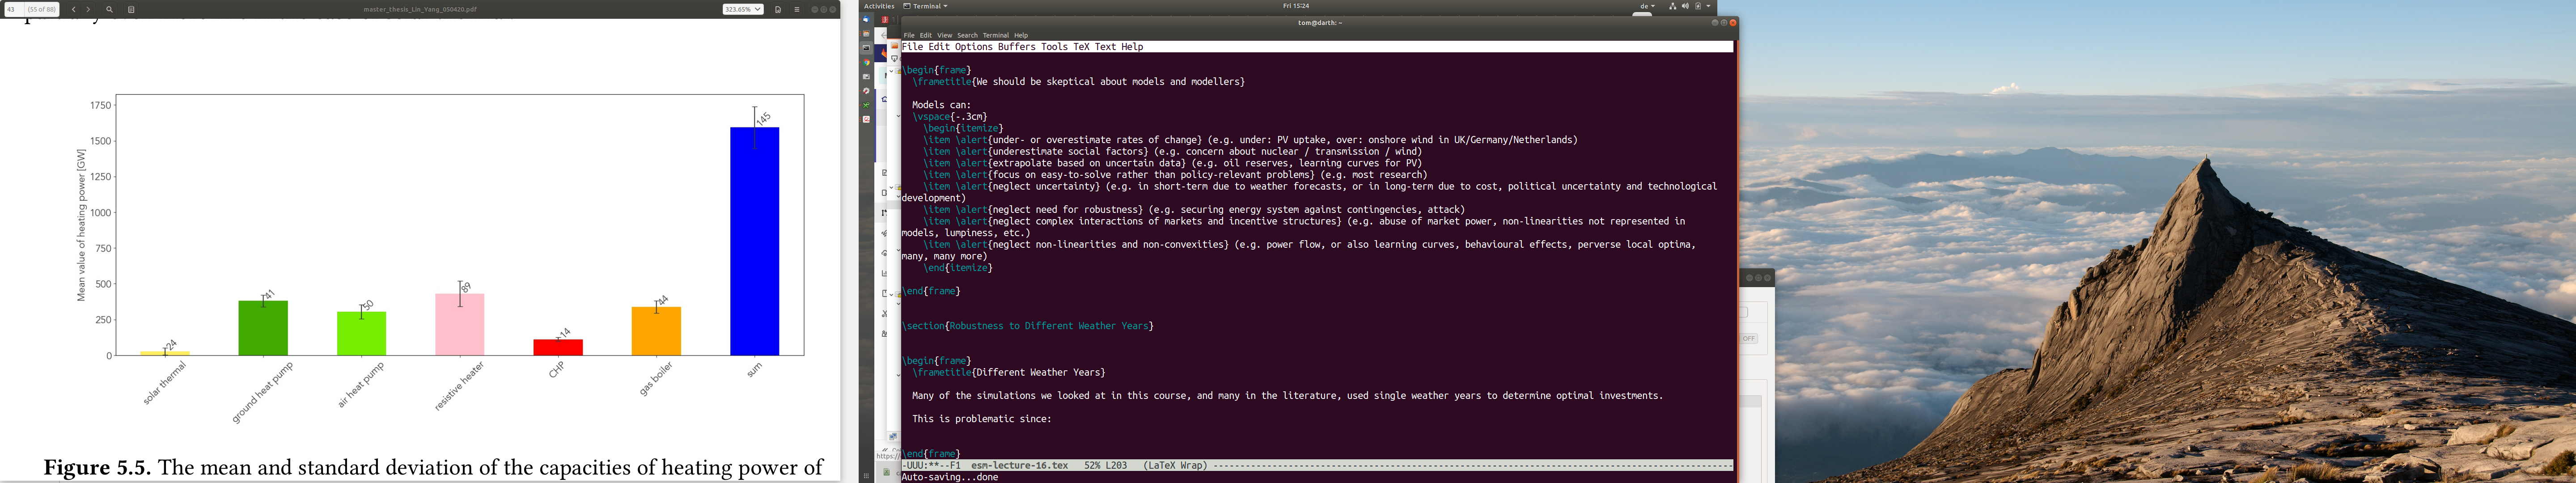Open the search tool in PDF viewer
The height and width of the screenshot is (483, 2576).
110,9
